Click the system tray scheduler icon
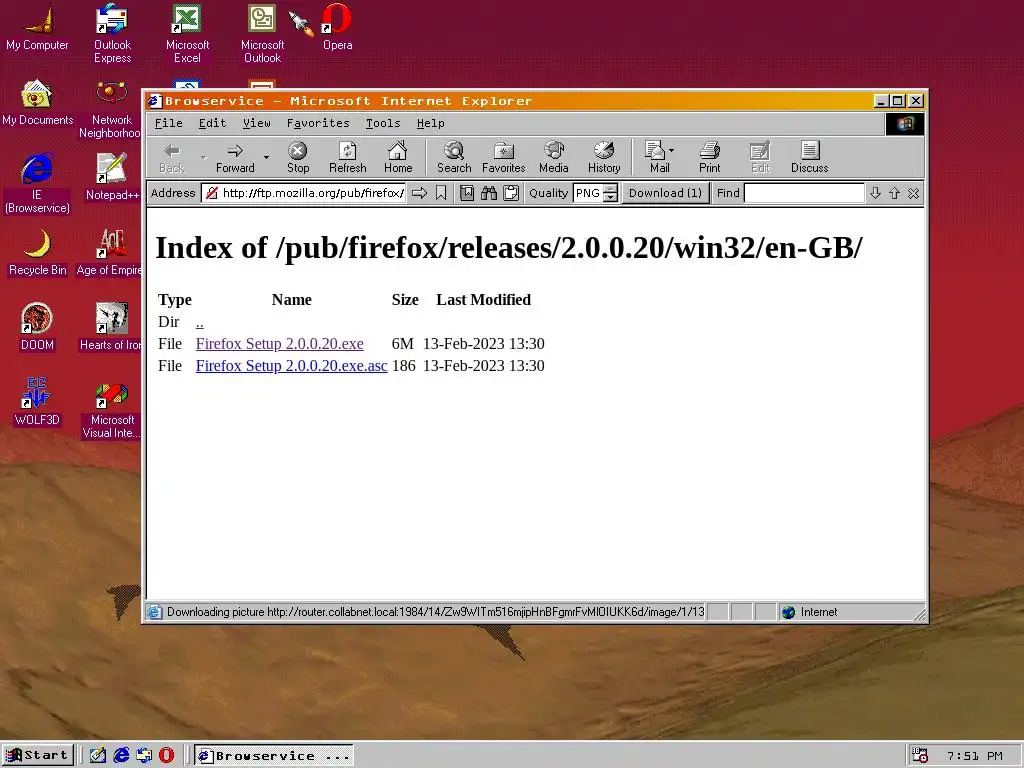This screenshot has width=1024, height=768. [x=920, y=755]
